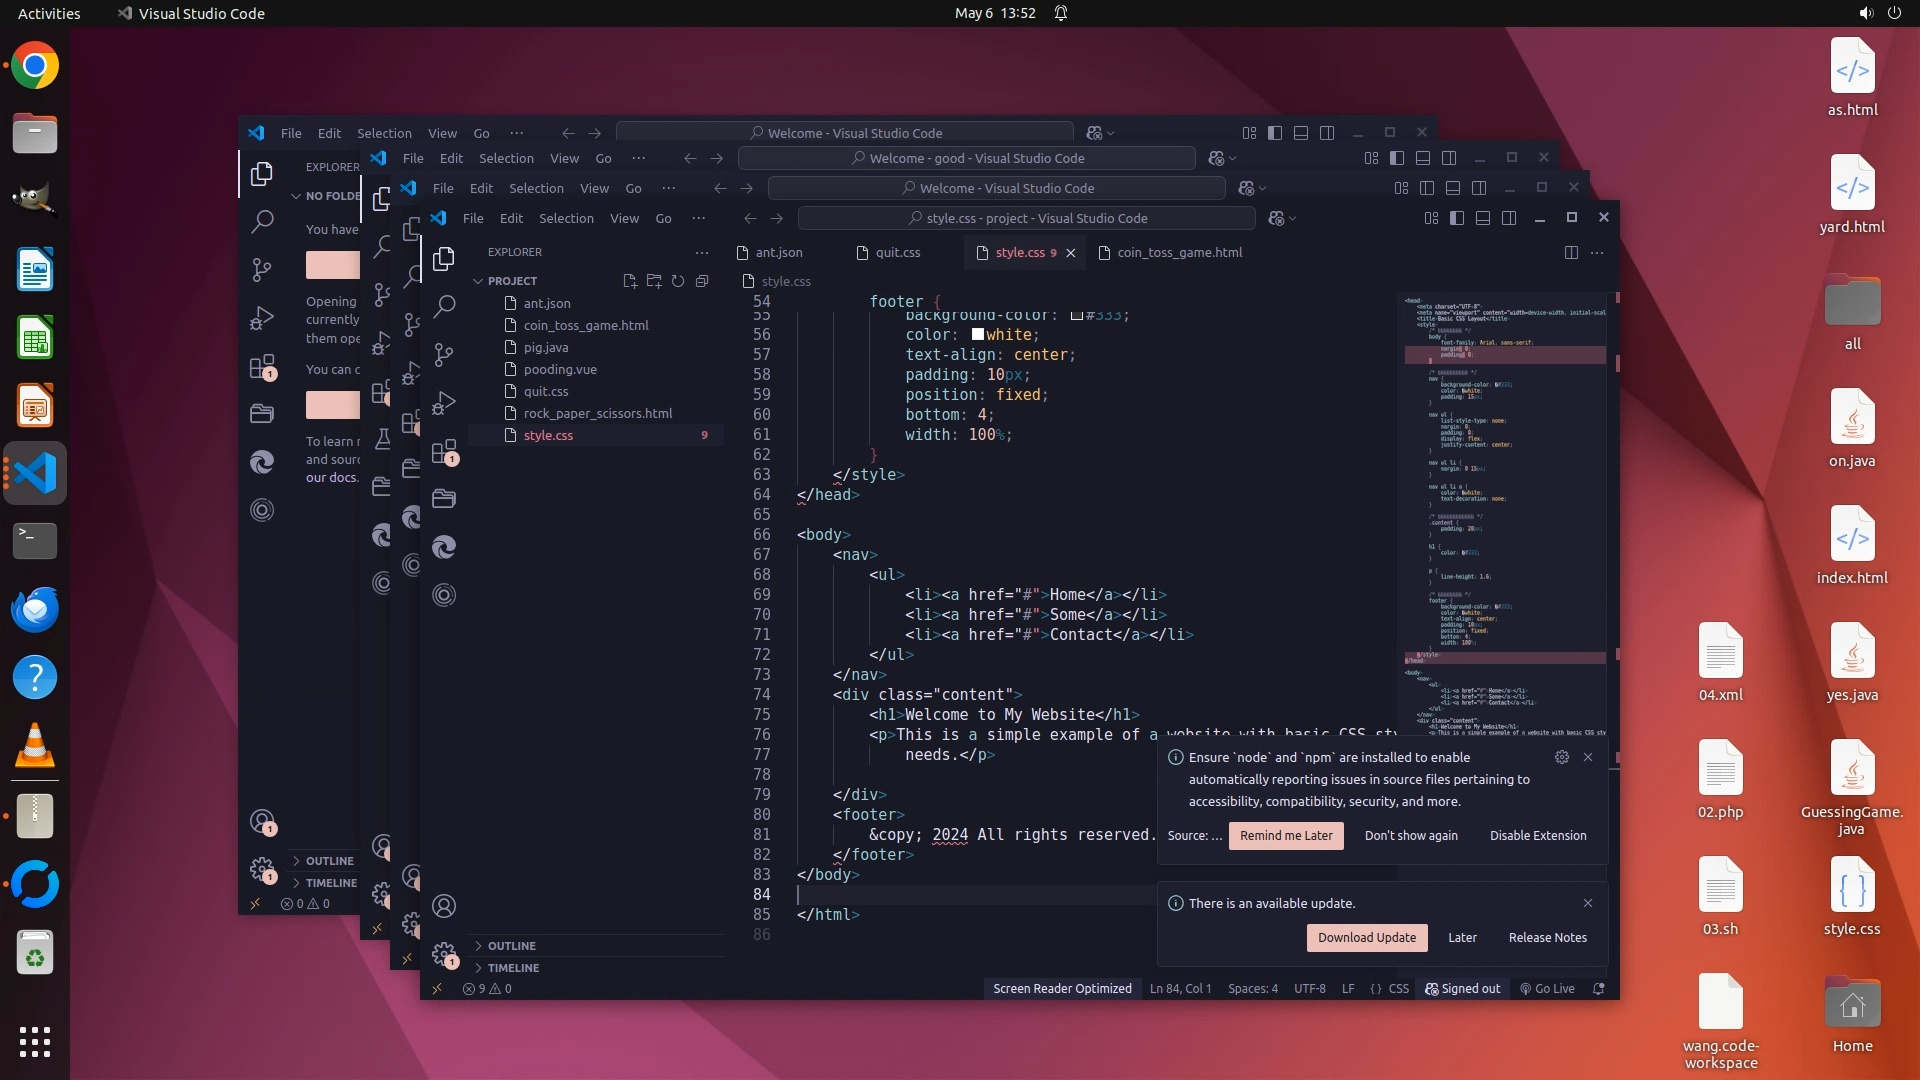Open Source Control view icon
1920x1080 pixels.
pos(444,354)
